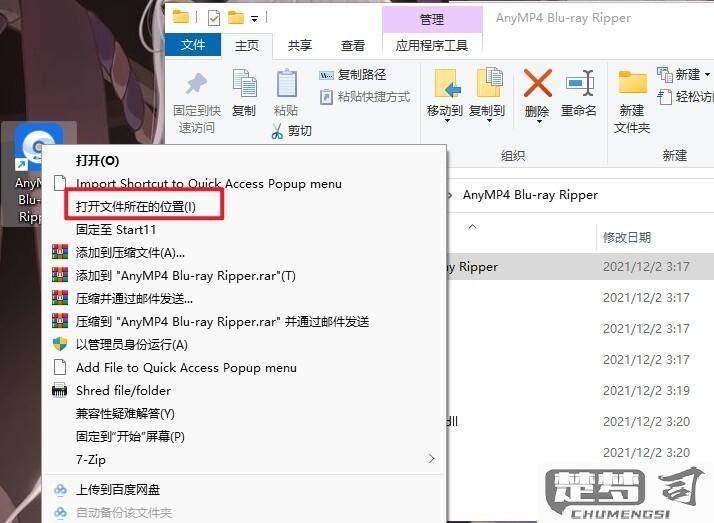Click the folder icon in the title bar
Viewport: 714px width, 523px height.
click(181, 17)
